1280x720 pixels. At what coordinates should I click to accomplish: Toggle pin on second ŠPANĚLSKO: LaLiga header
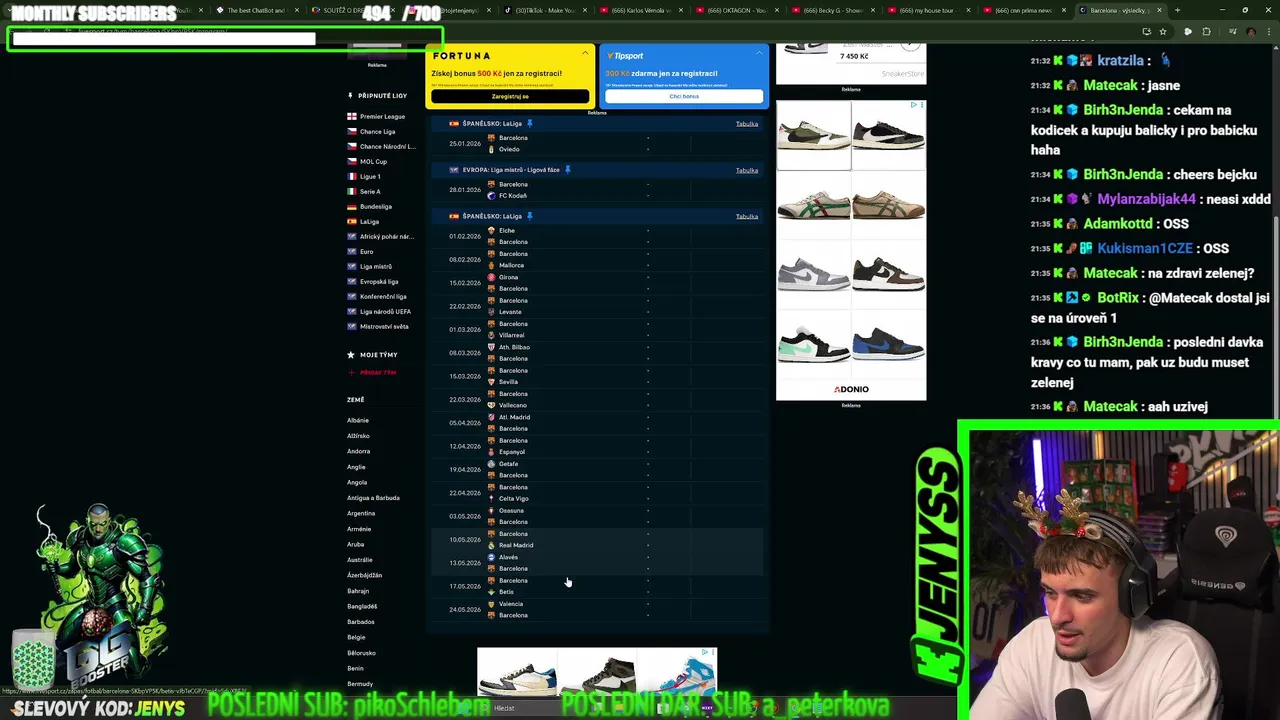click(x=530, y=216)
